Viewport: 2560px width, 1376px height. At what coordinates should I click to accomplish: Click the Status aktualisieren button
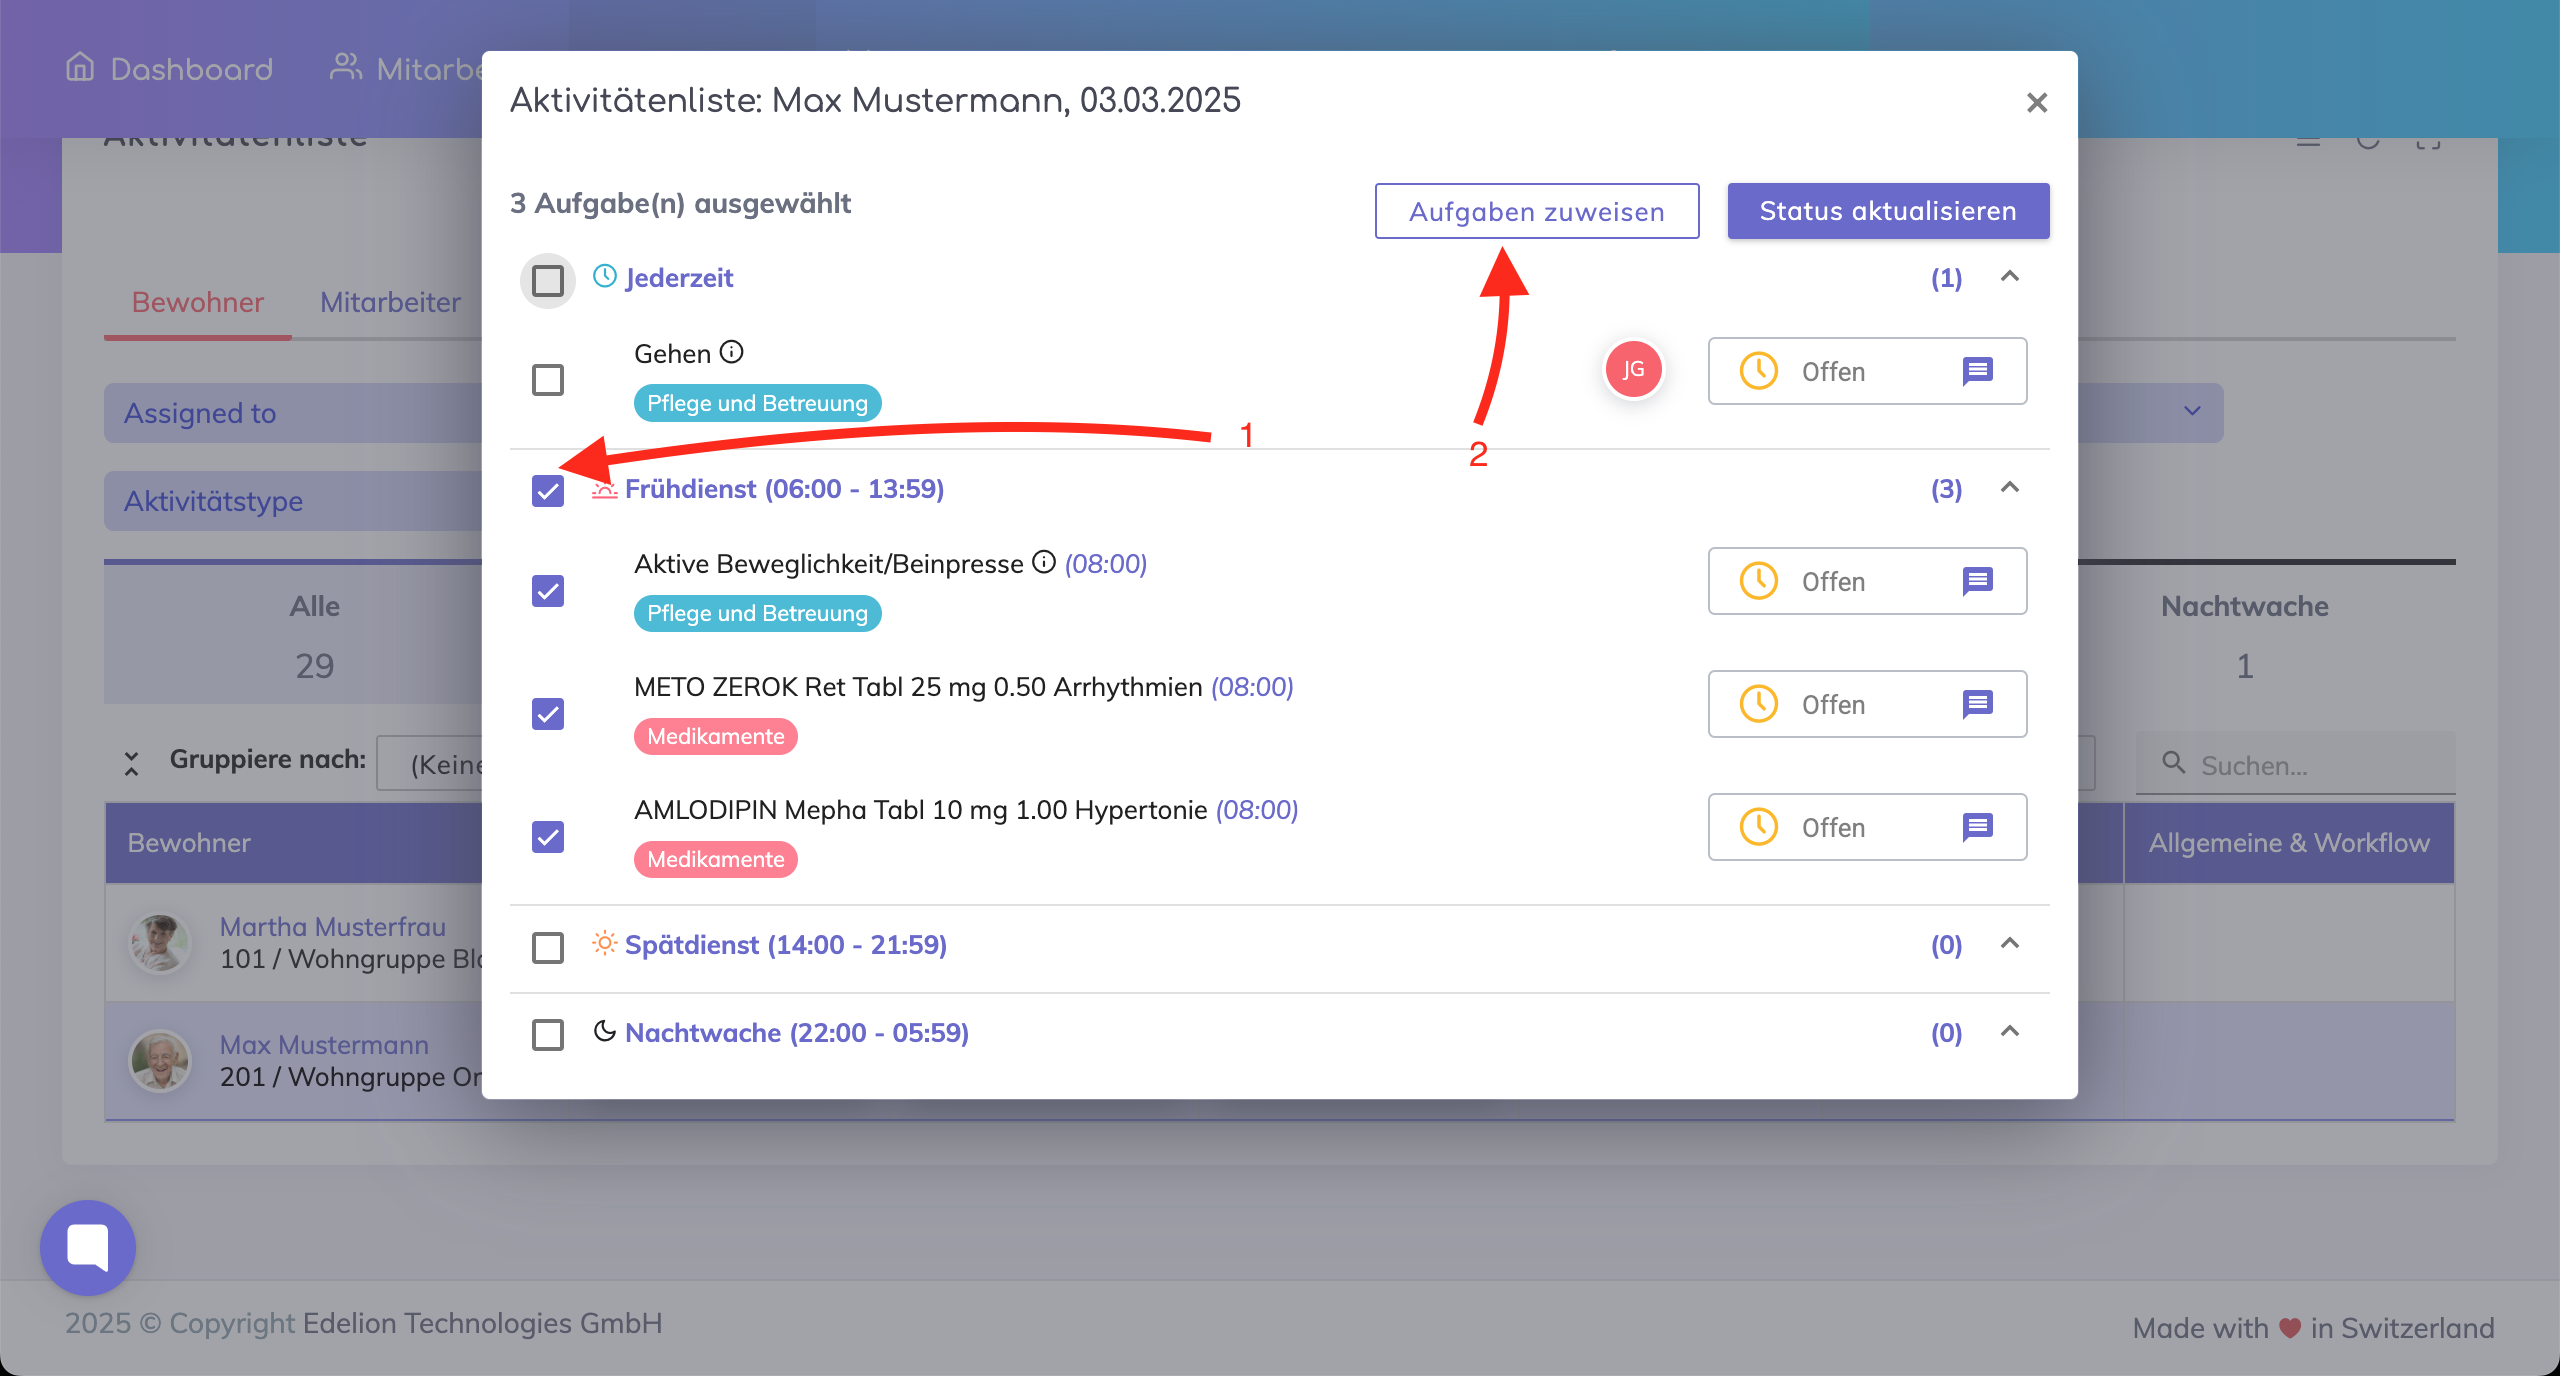point(1887,211)
